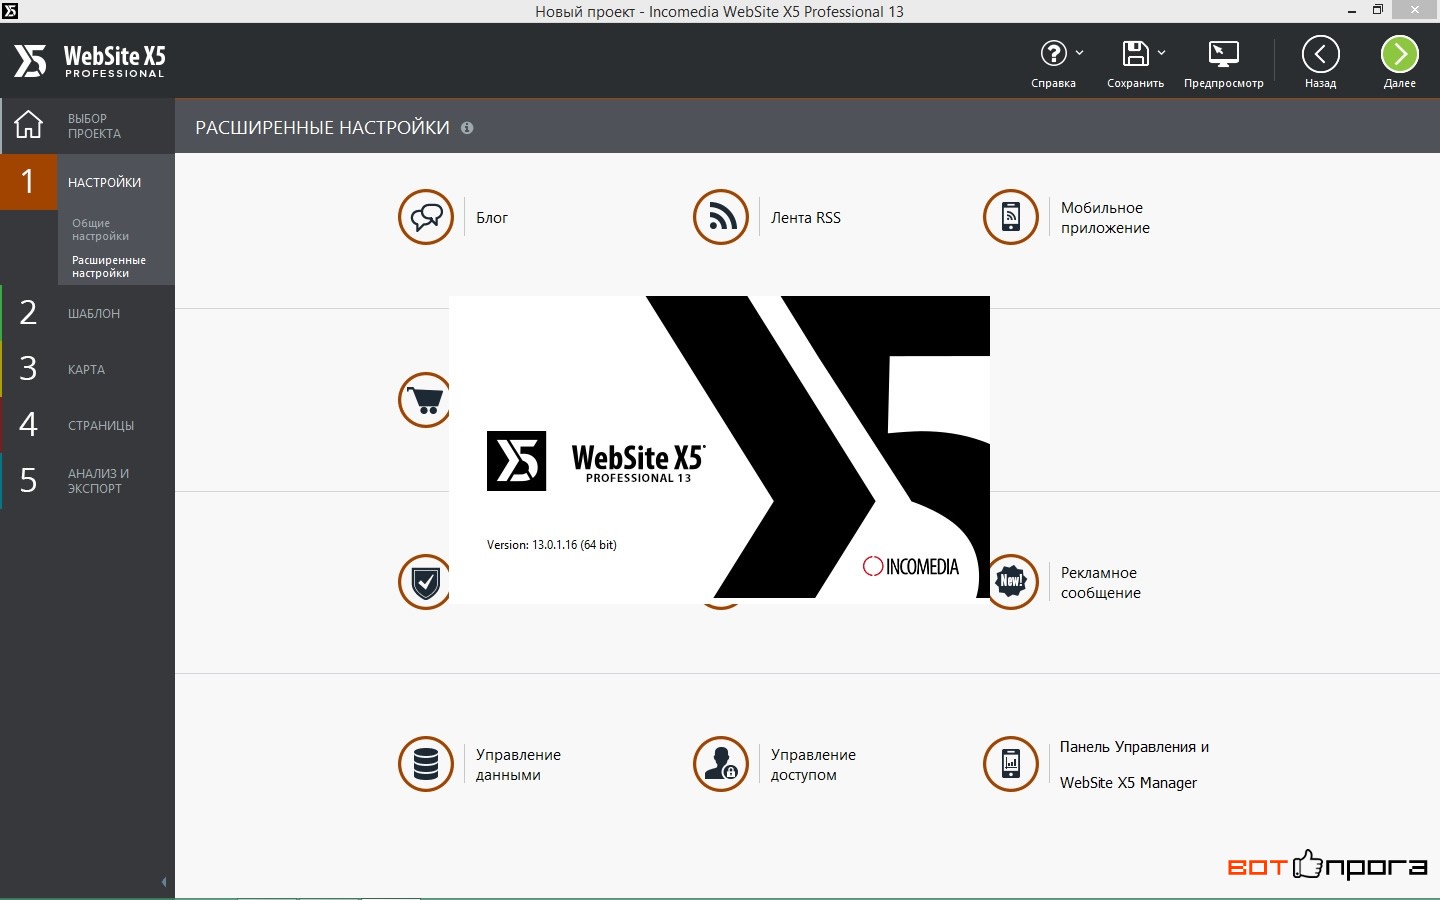Click the Управление доступом label
This screenshot has height=900, width=1440.
tap(813, 765)
